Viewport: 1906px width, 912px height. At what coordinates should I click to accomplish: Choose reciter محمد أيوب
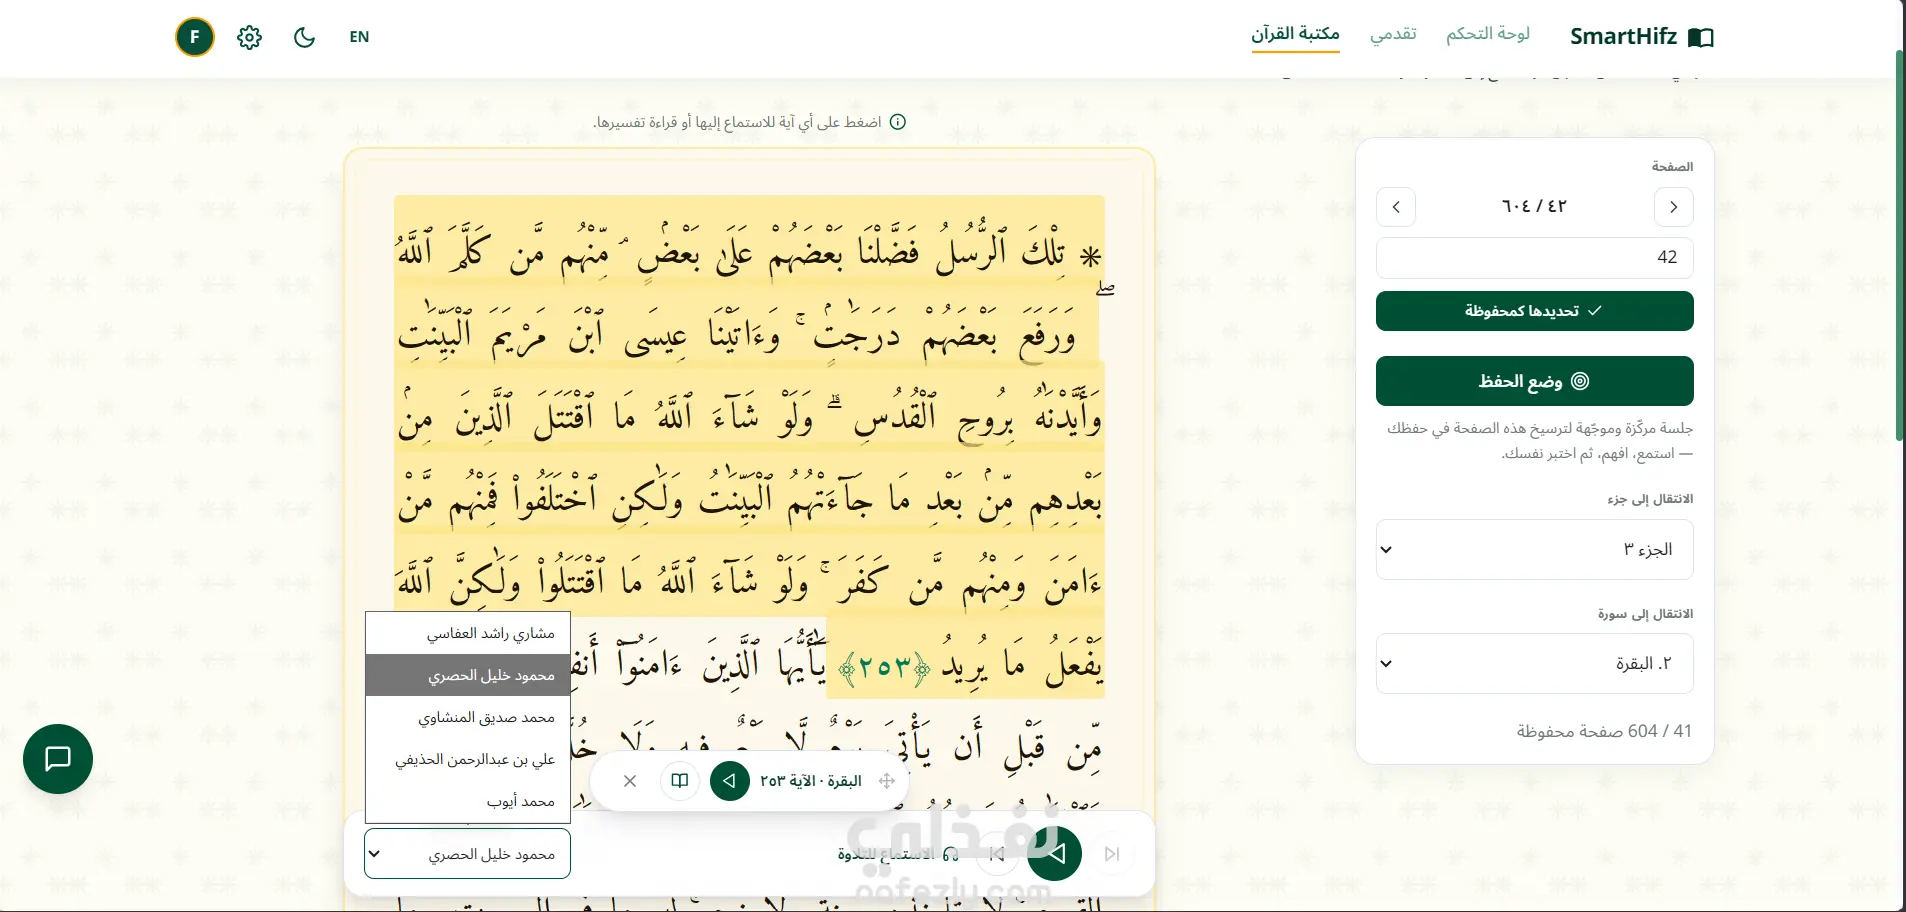(468, 801)
